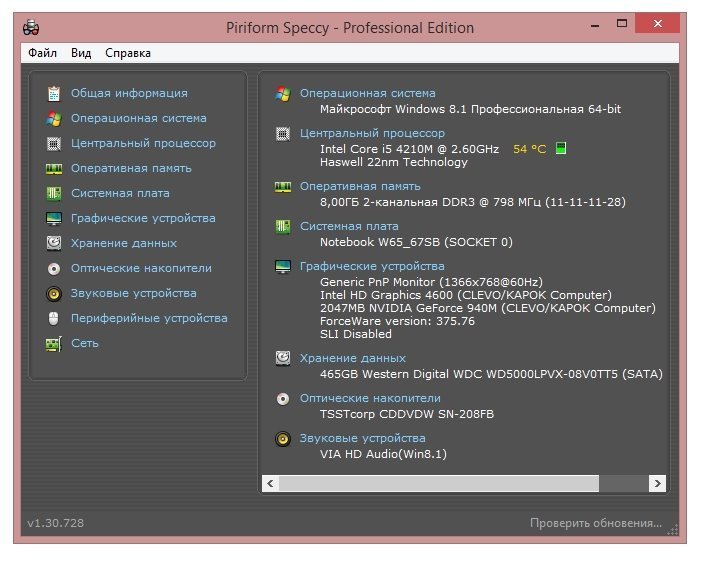Screen dimensions: 704x563
Task: Click Графические устройства heading in summary panel
Action: point(372,266)
